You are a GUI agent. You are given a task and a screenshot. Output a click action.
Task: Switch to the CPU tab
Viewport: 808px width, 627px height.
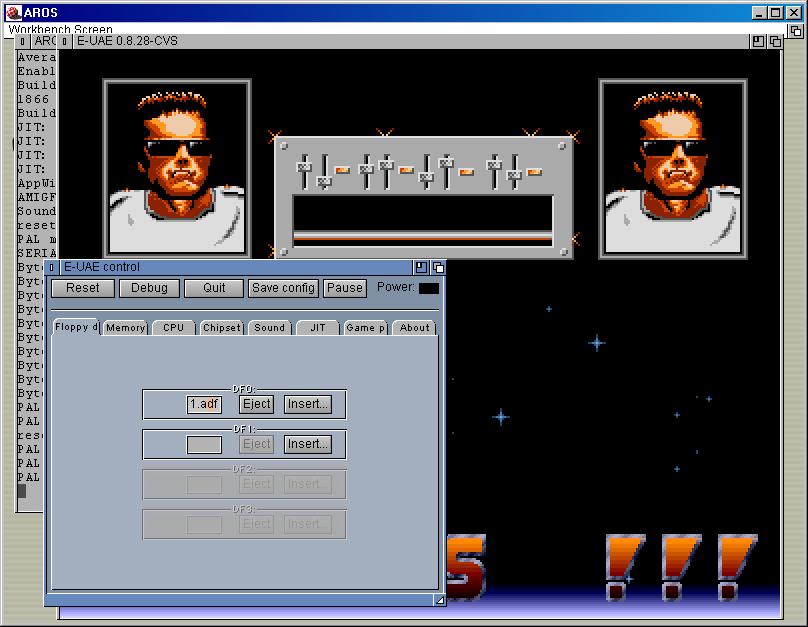coord(174,328)
